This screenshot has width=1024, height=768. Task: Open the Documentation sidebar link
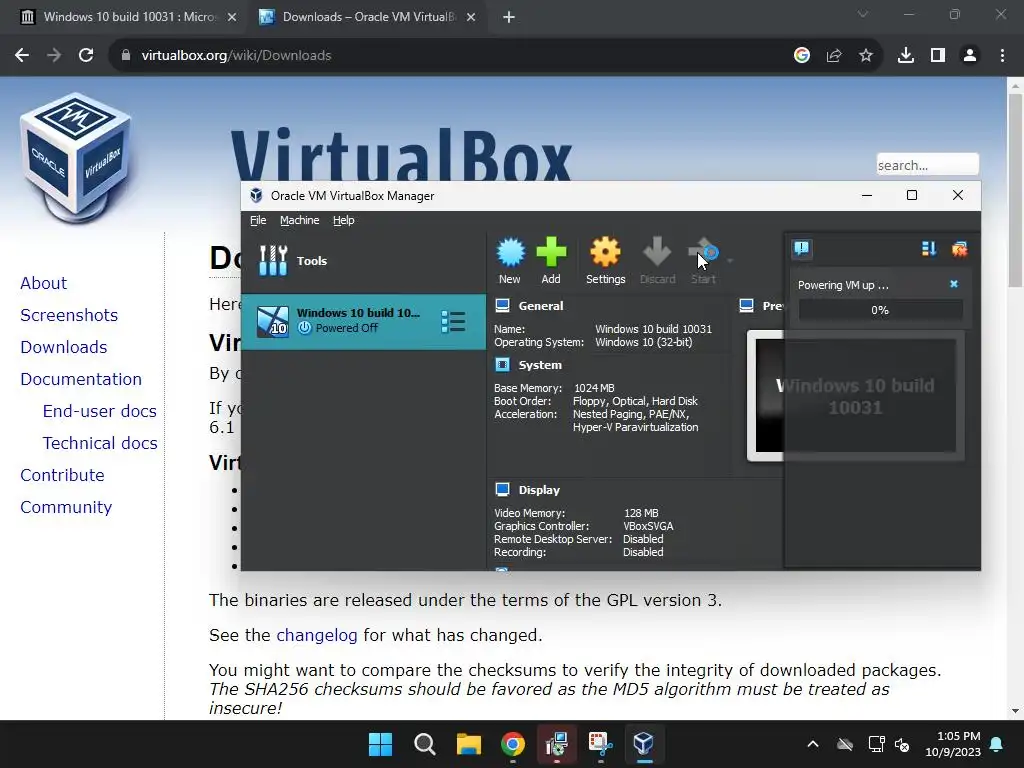pos(81,379)
